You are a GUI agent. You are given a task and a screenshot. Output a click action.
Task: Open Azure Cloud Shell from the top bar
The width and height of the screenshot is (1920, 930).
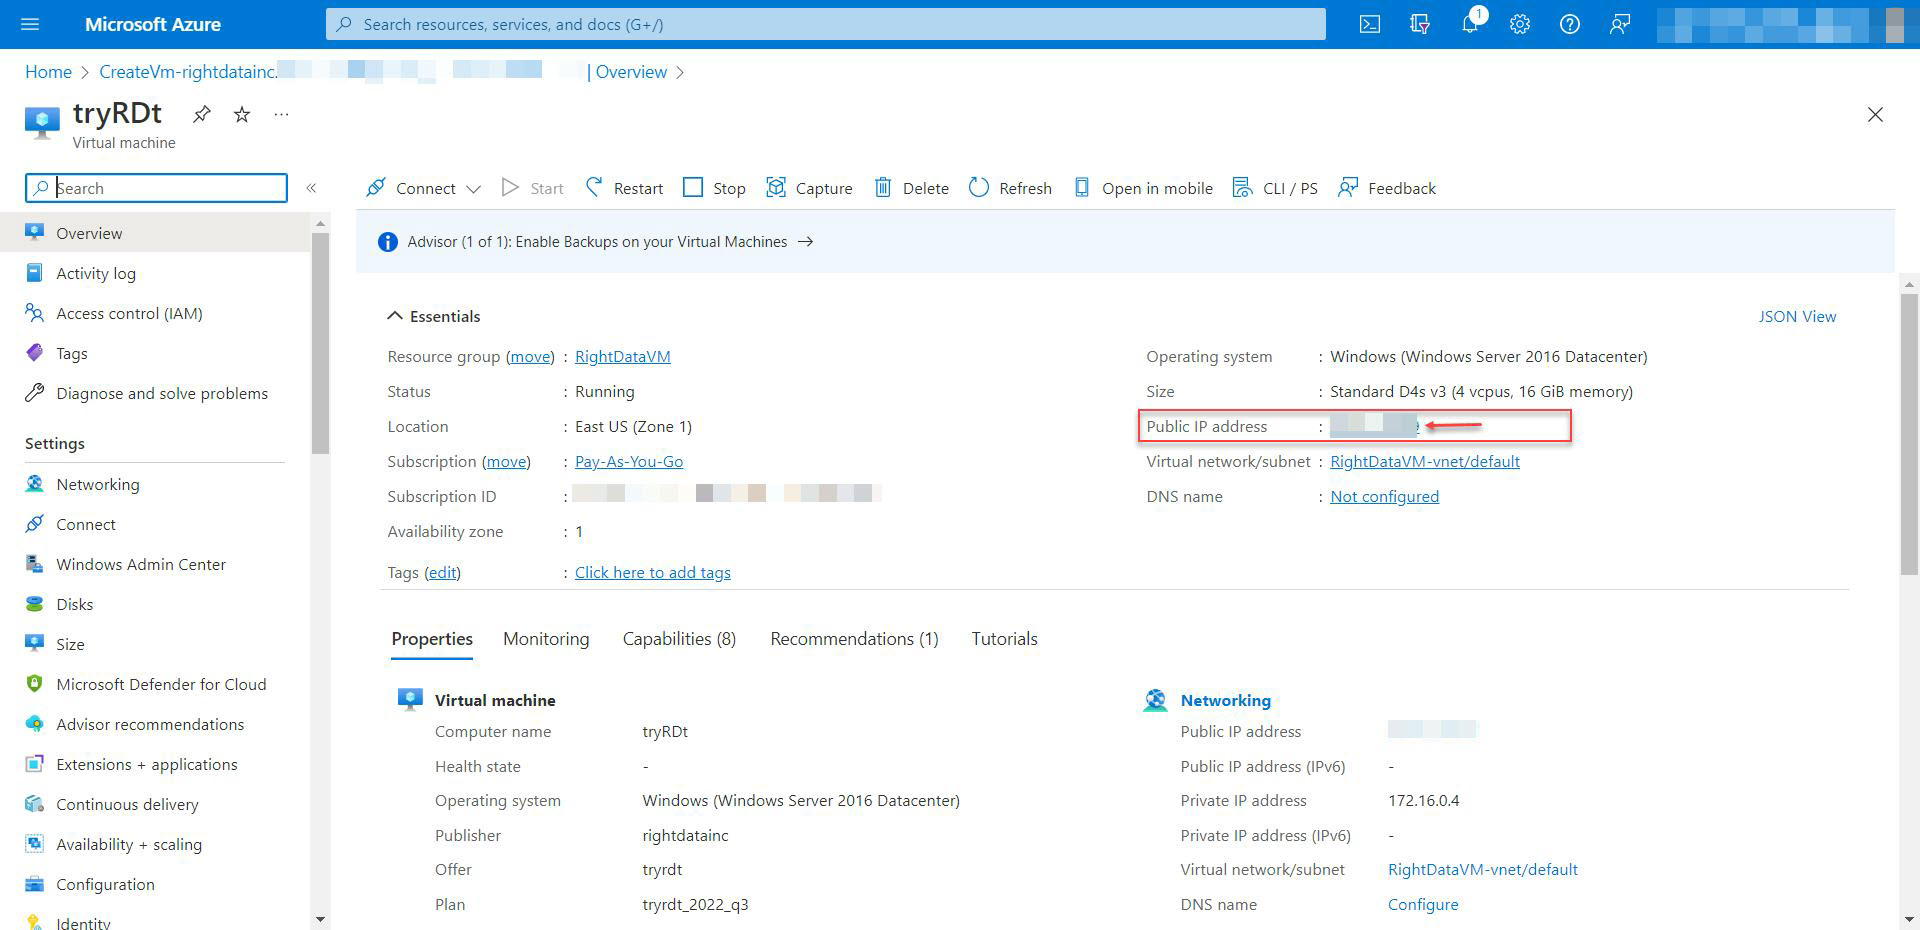click(x=1369, y=24)
